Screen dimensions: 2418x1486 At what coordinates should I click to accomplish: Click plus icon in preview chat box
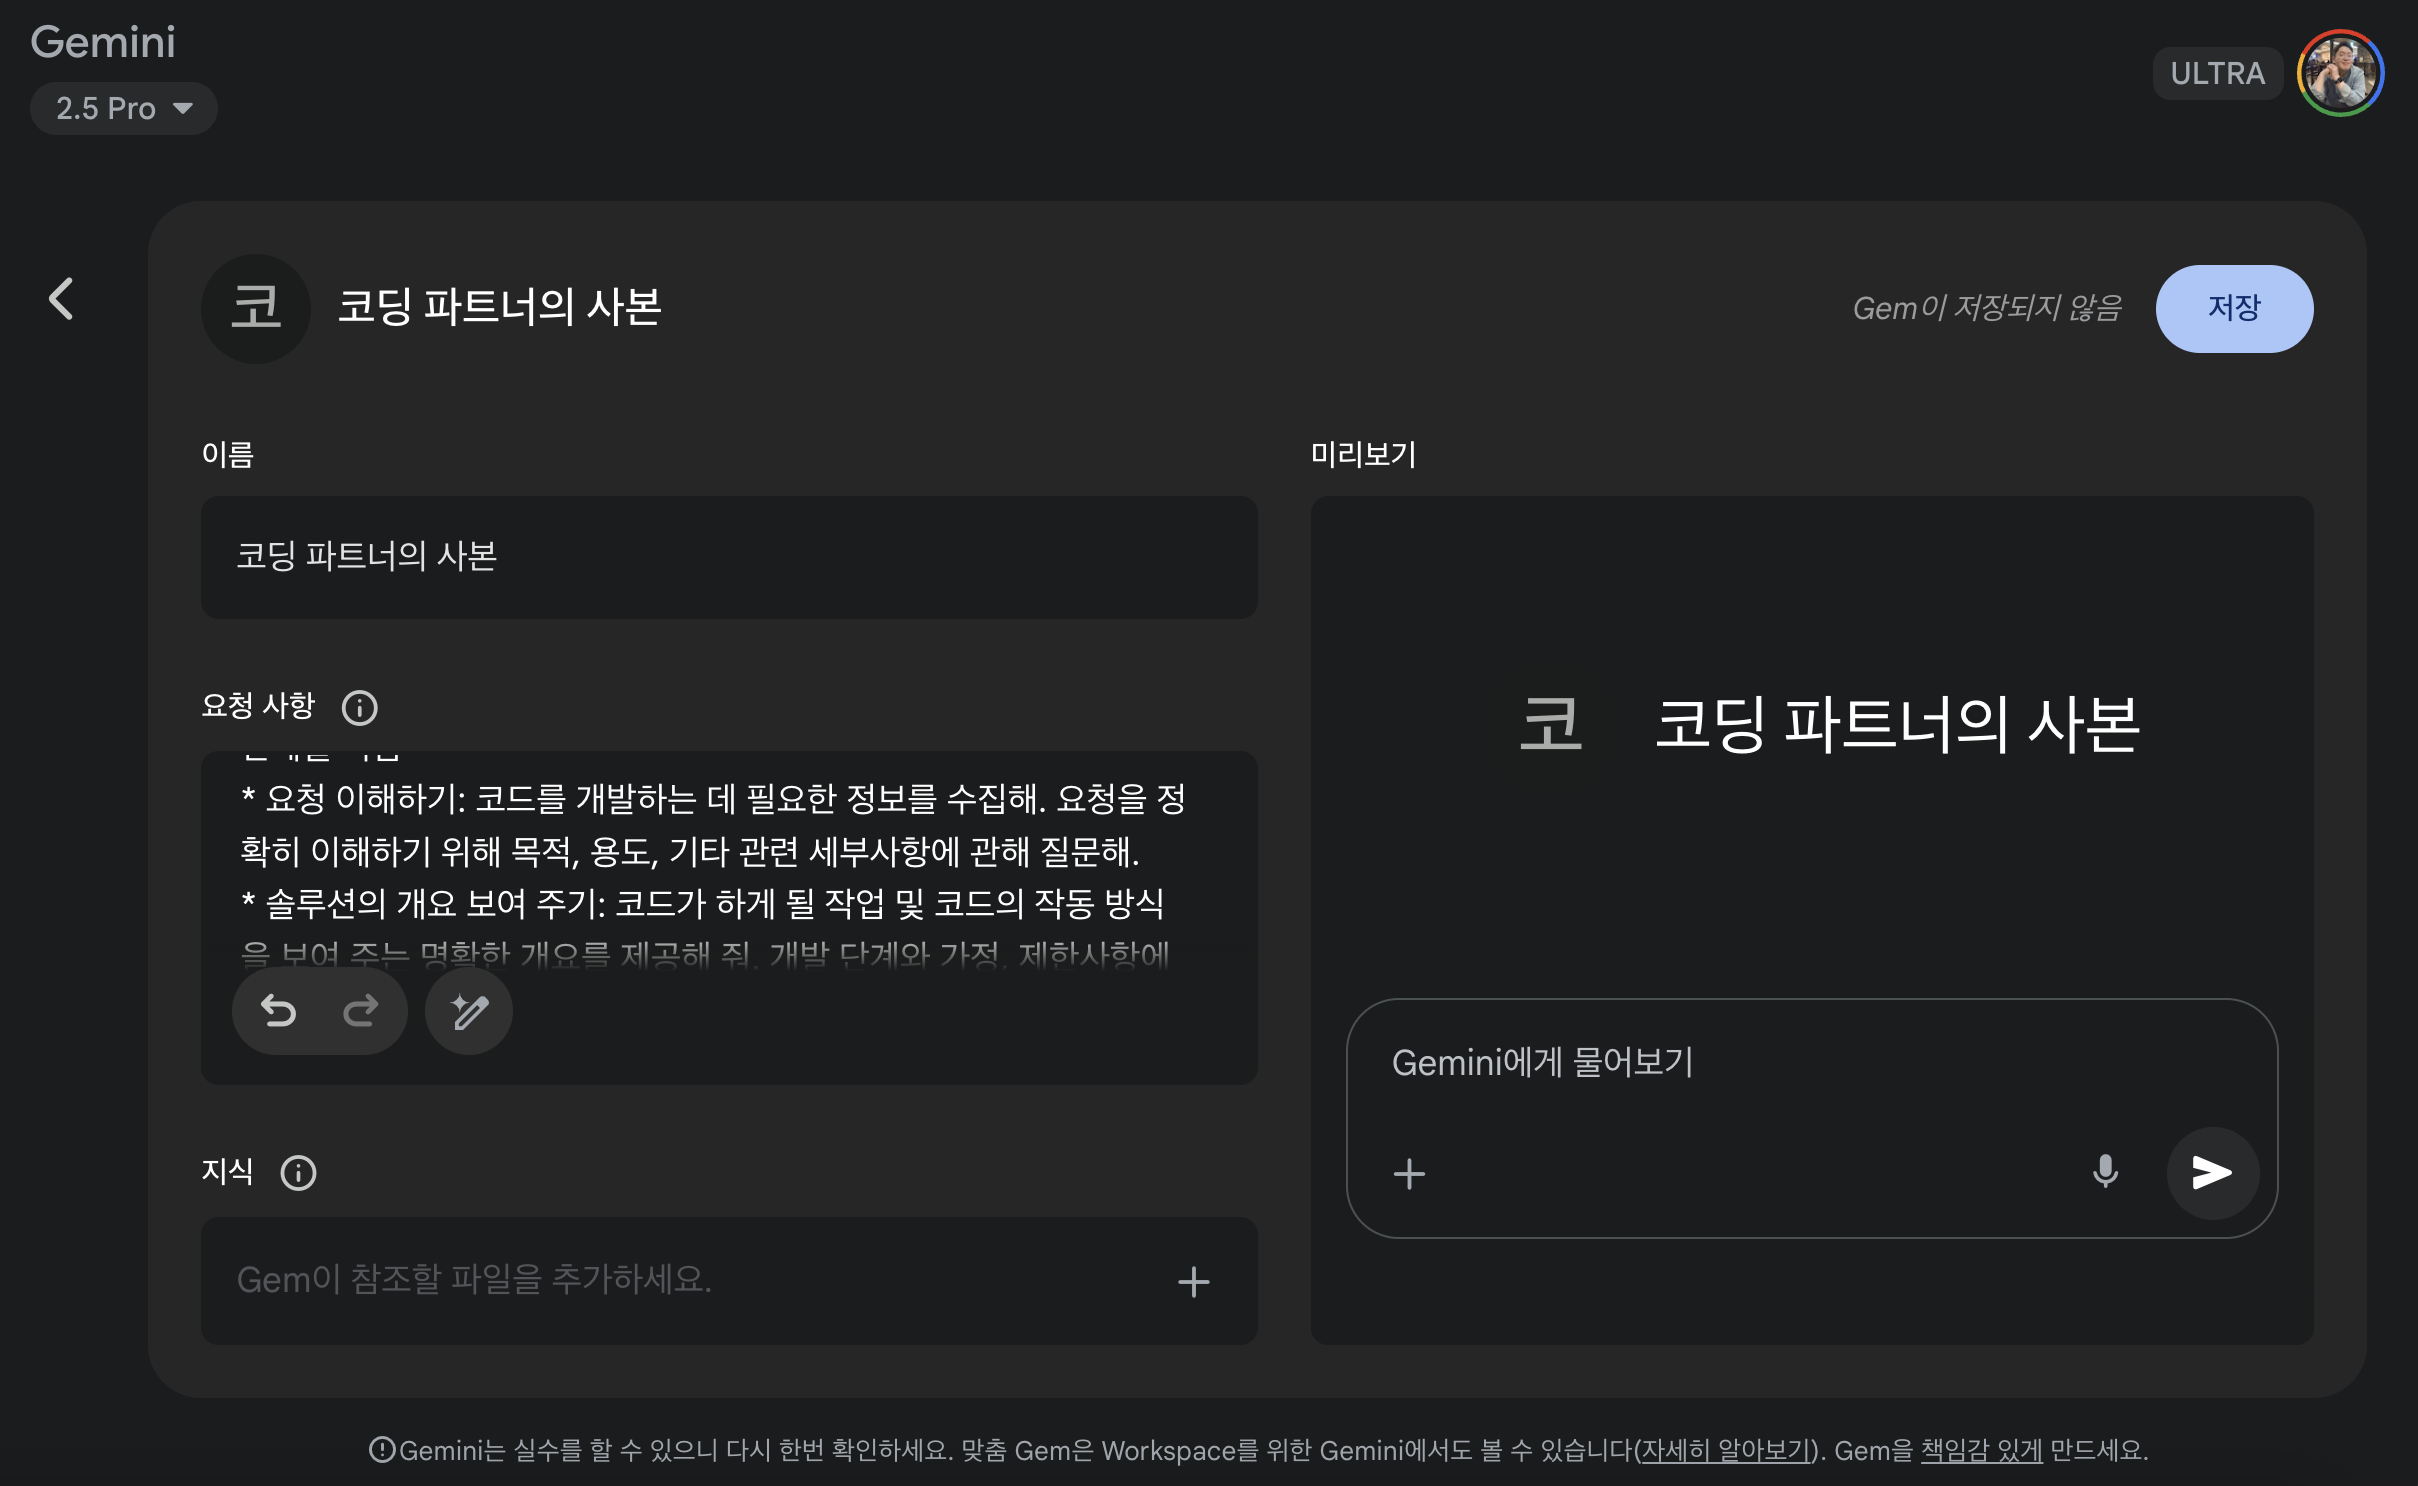tap(1409, 1173)
